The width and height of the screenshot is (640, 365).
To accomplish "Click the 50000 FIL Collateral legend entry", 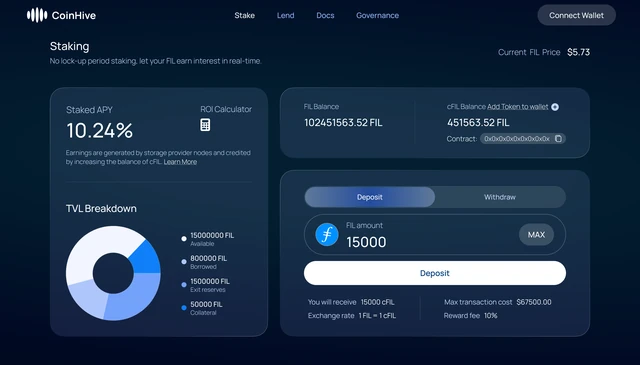I will (x=202, y=308).
